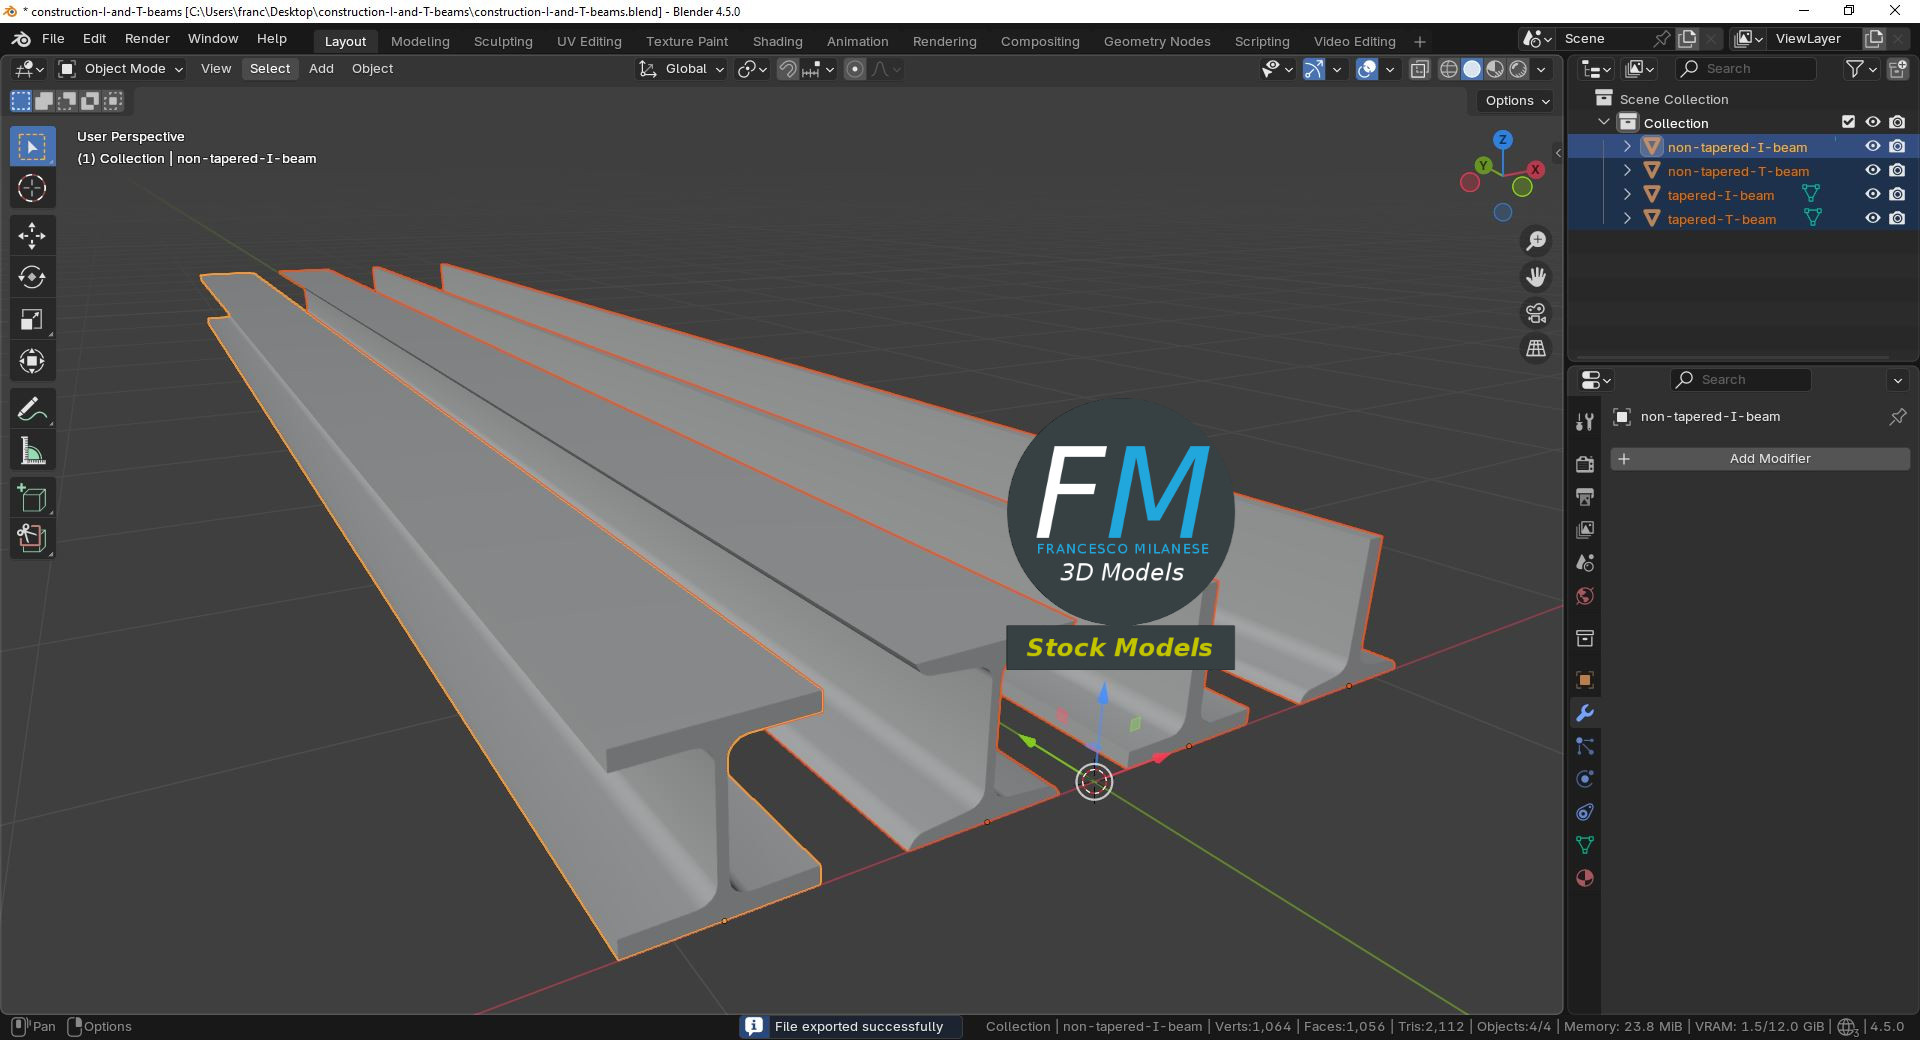Expand non-tapered-T-beam in outliner
Screen dimensions: 1920x1040
pos(1627,171)
